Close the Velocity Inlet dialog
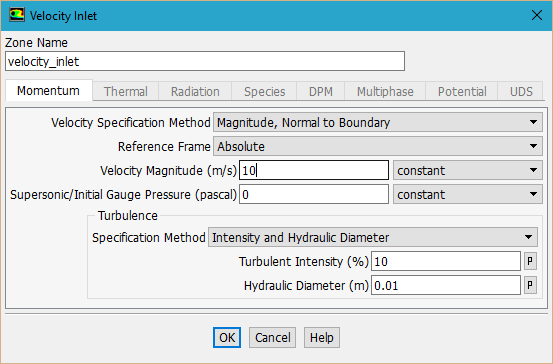Image resolution: width=553 pixels, height=364 pixels. (x=537, y=16)
